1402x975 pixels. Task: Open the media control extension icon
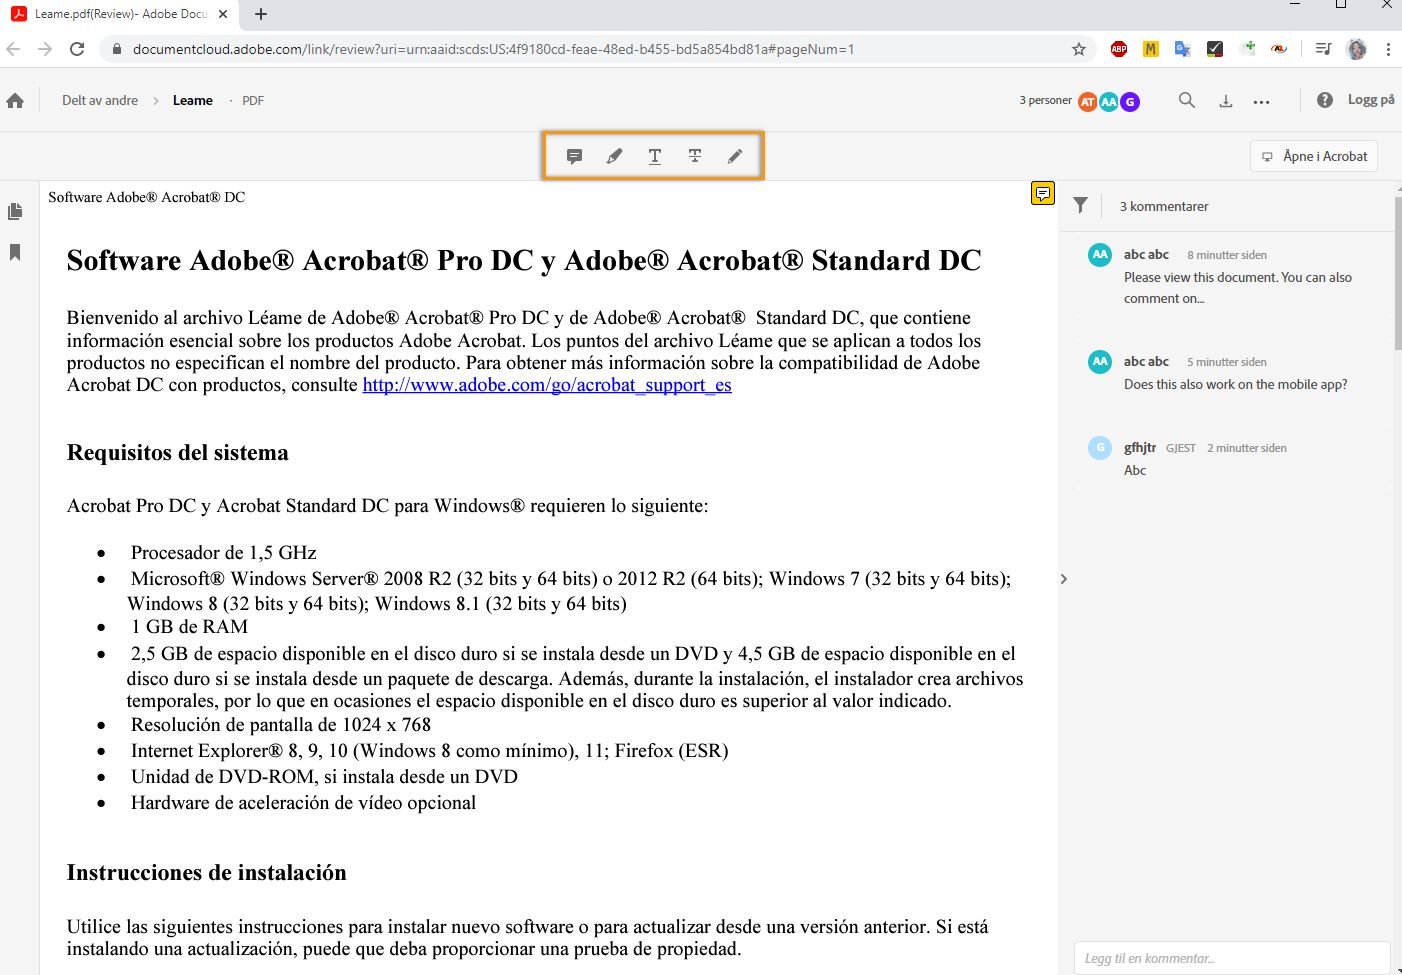[1323, 49]
